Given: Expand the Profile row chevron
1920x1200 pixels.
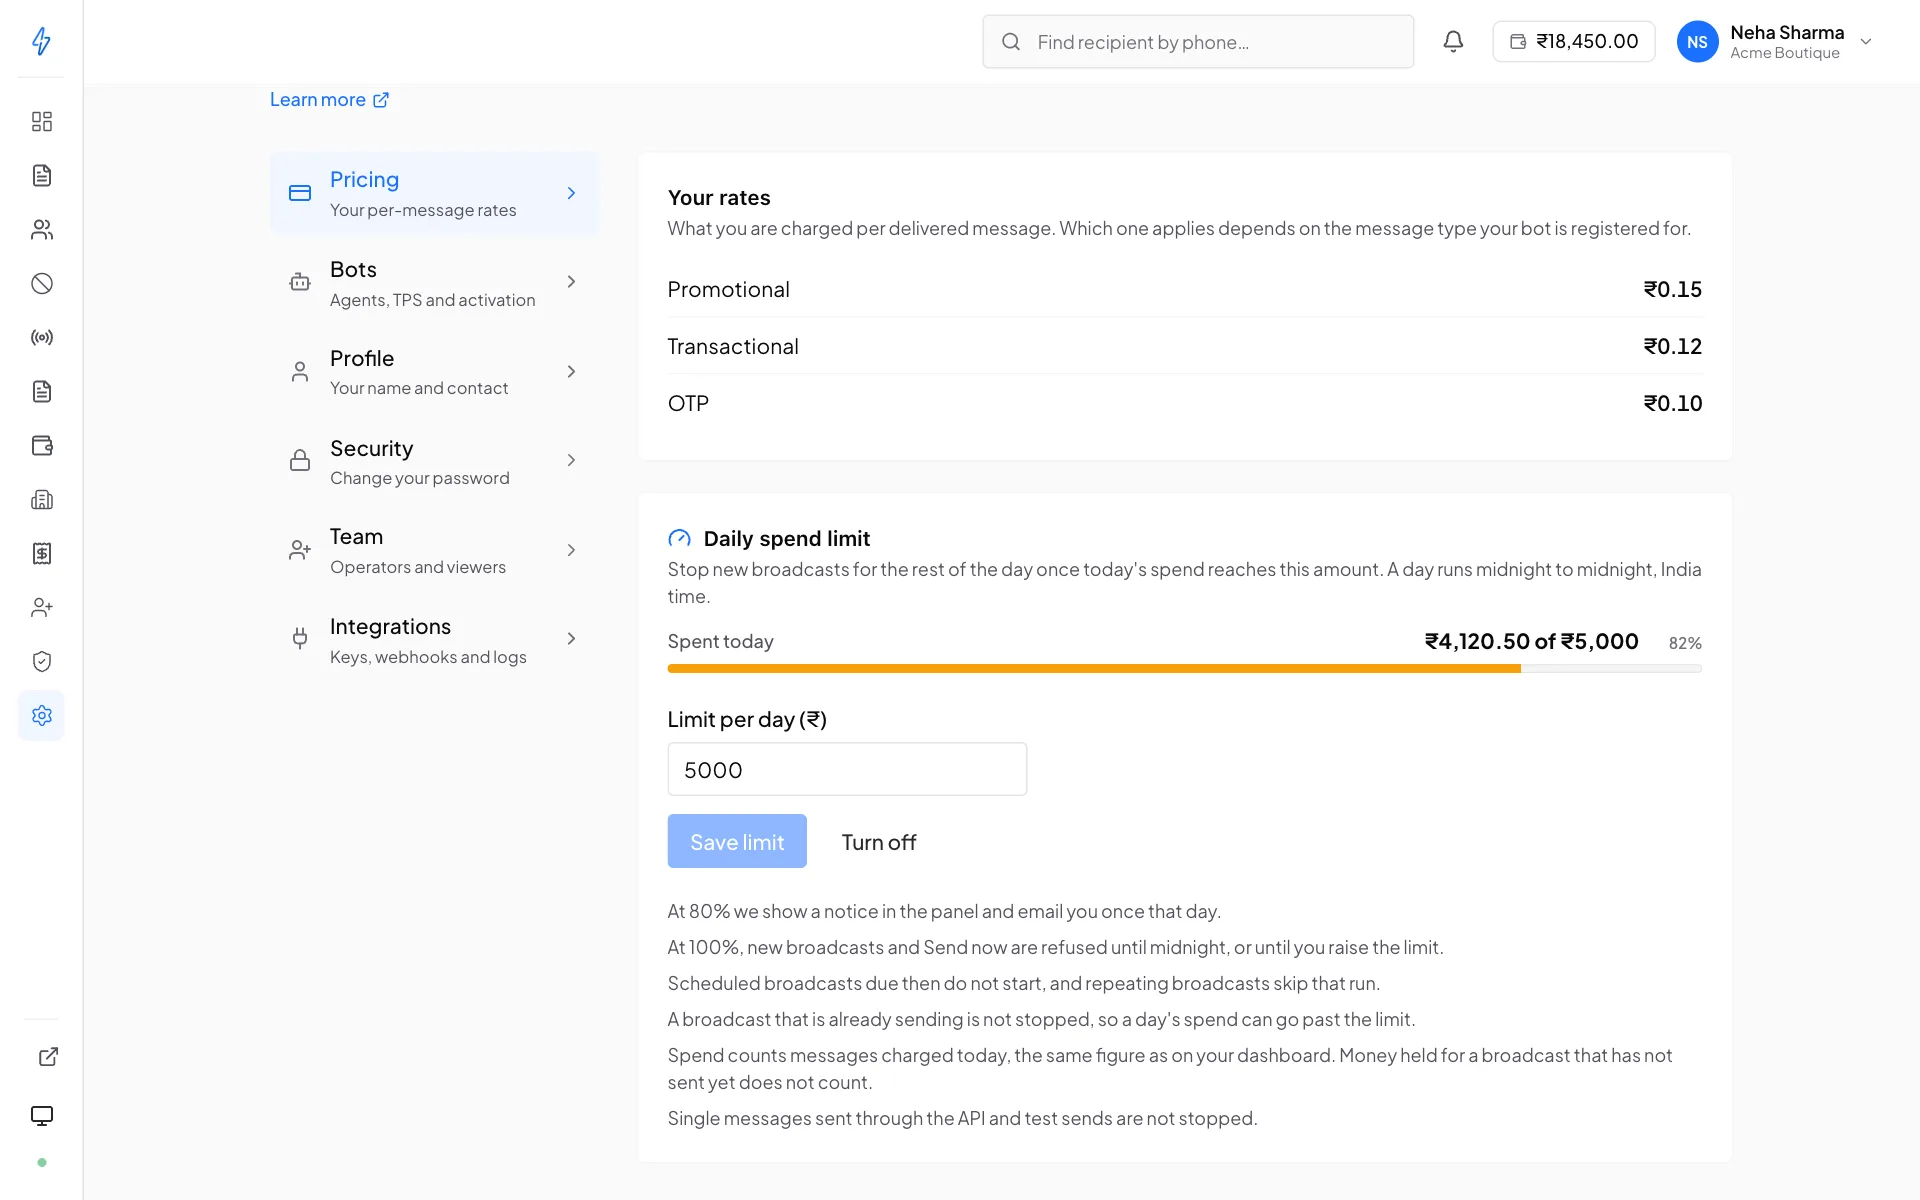Looking at the screenshot, I should coord(571,372).
